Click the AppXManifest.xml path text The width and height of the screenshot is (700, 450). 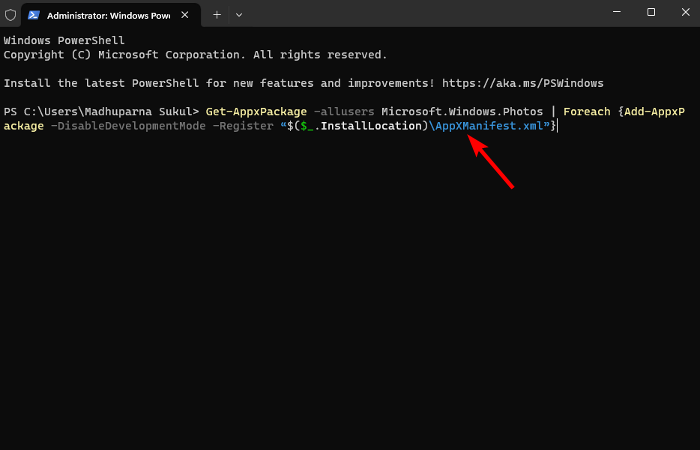(488, 126)
